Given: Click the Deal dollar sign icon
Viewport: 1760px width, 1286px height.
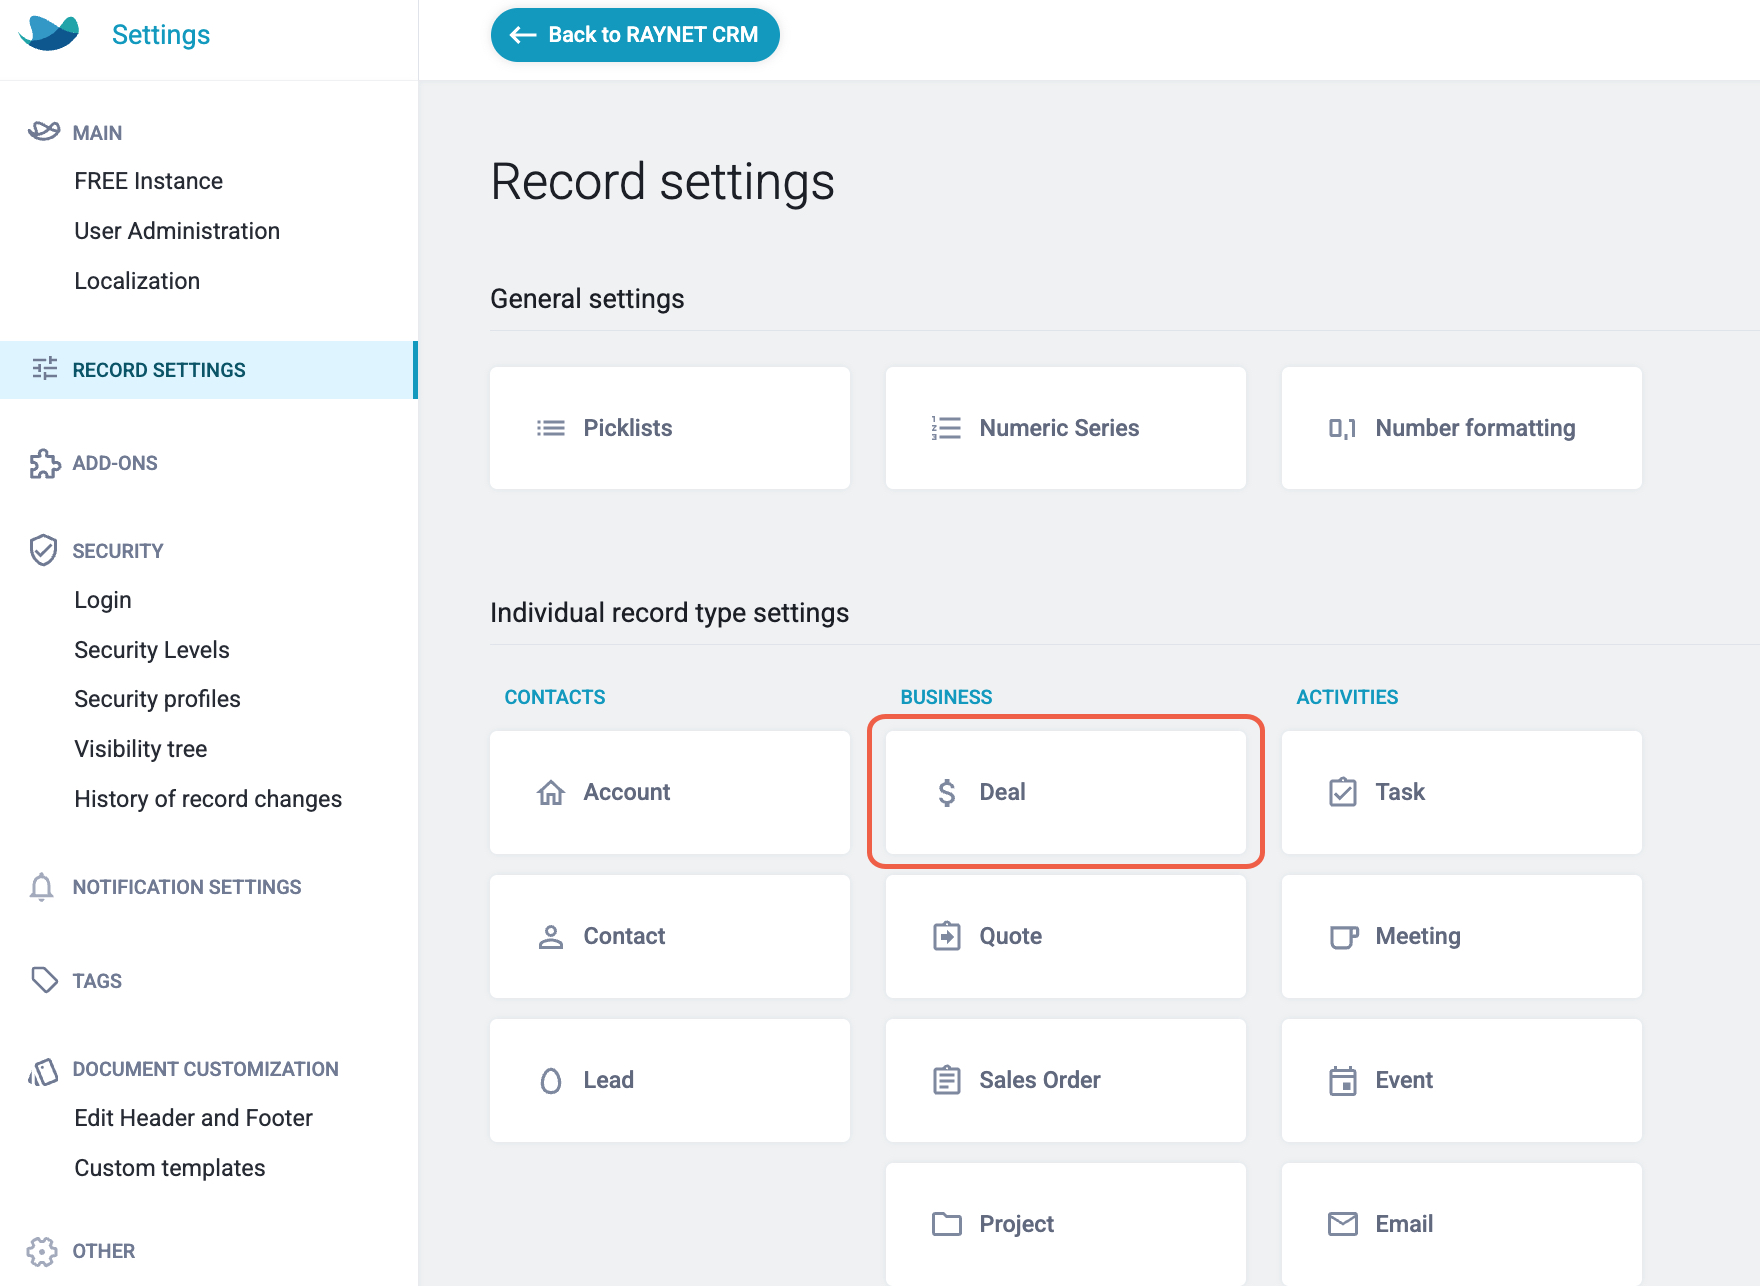Looking at the screenshot, I should pos(947,792).
